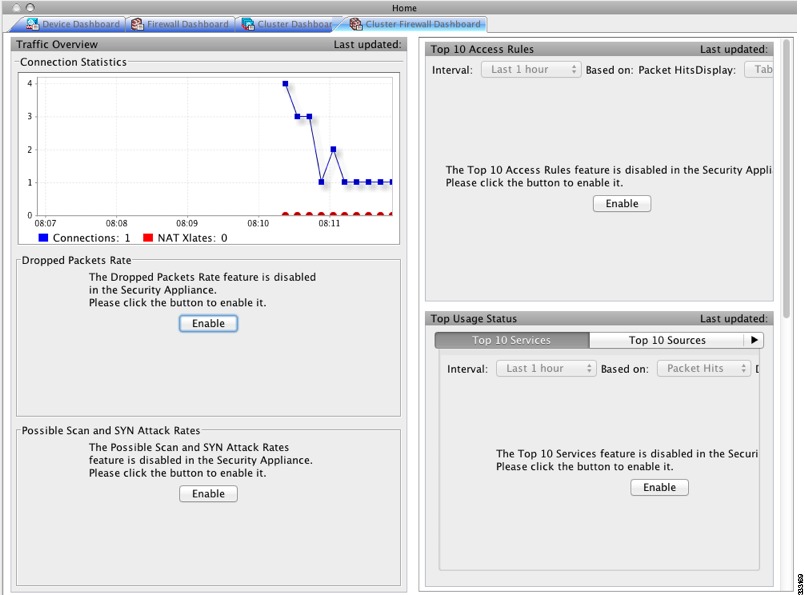Image resolution: width=805 pixels, height=595 pixels.
Task: Enable the Dropped Packets Rate feature
Action: tap(208, 323)
